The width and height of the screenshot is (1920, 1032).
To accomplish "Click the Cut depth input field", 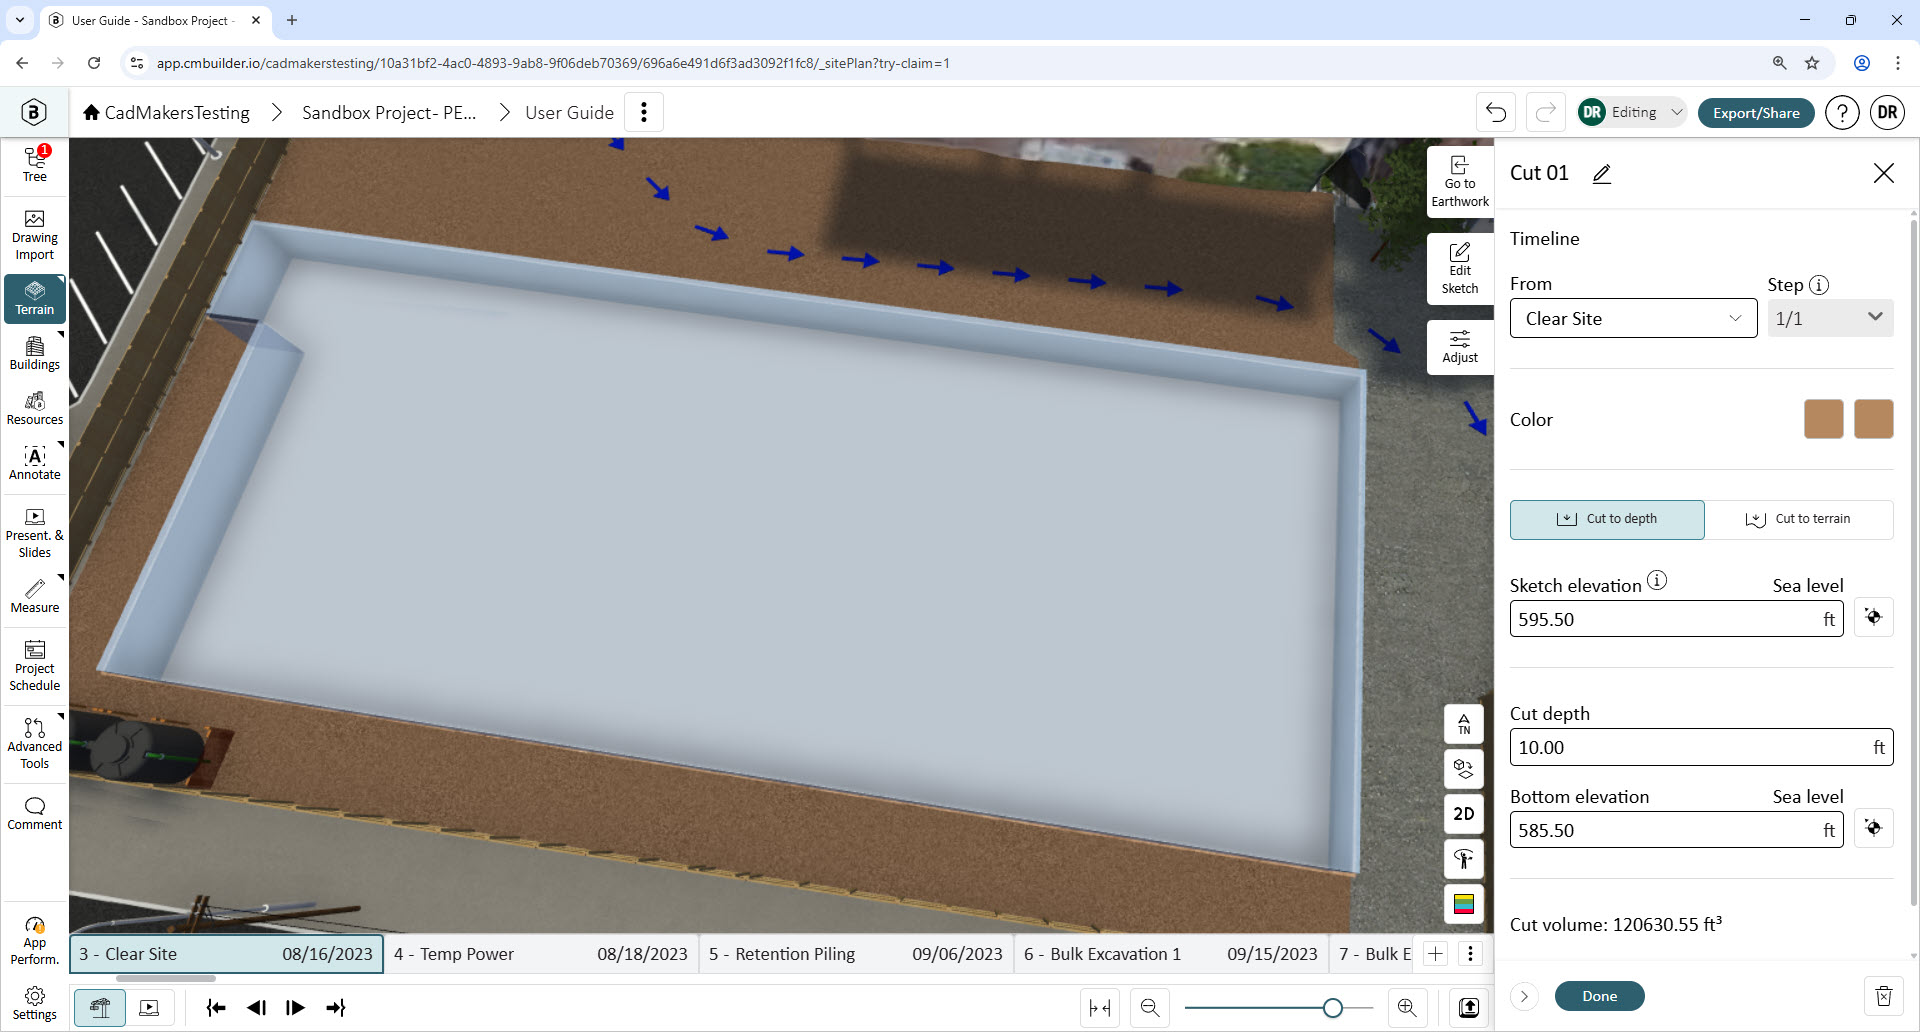I will point(1701,747).
